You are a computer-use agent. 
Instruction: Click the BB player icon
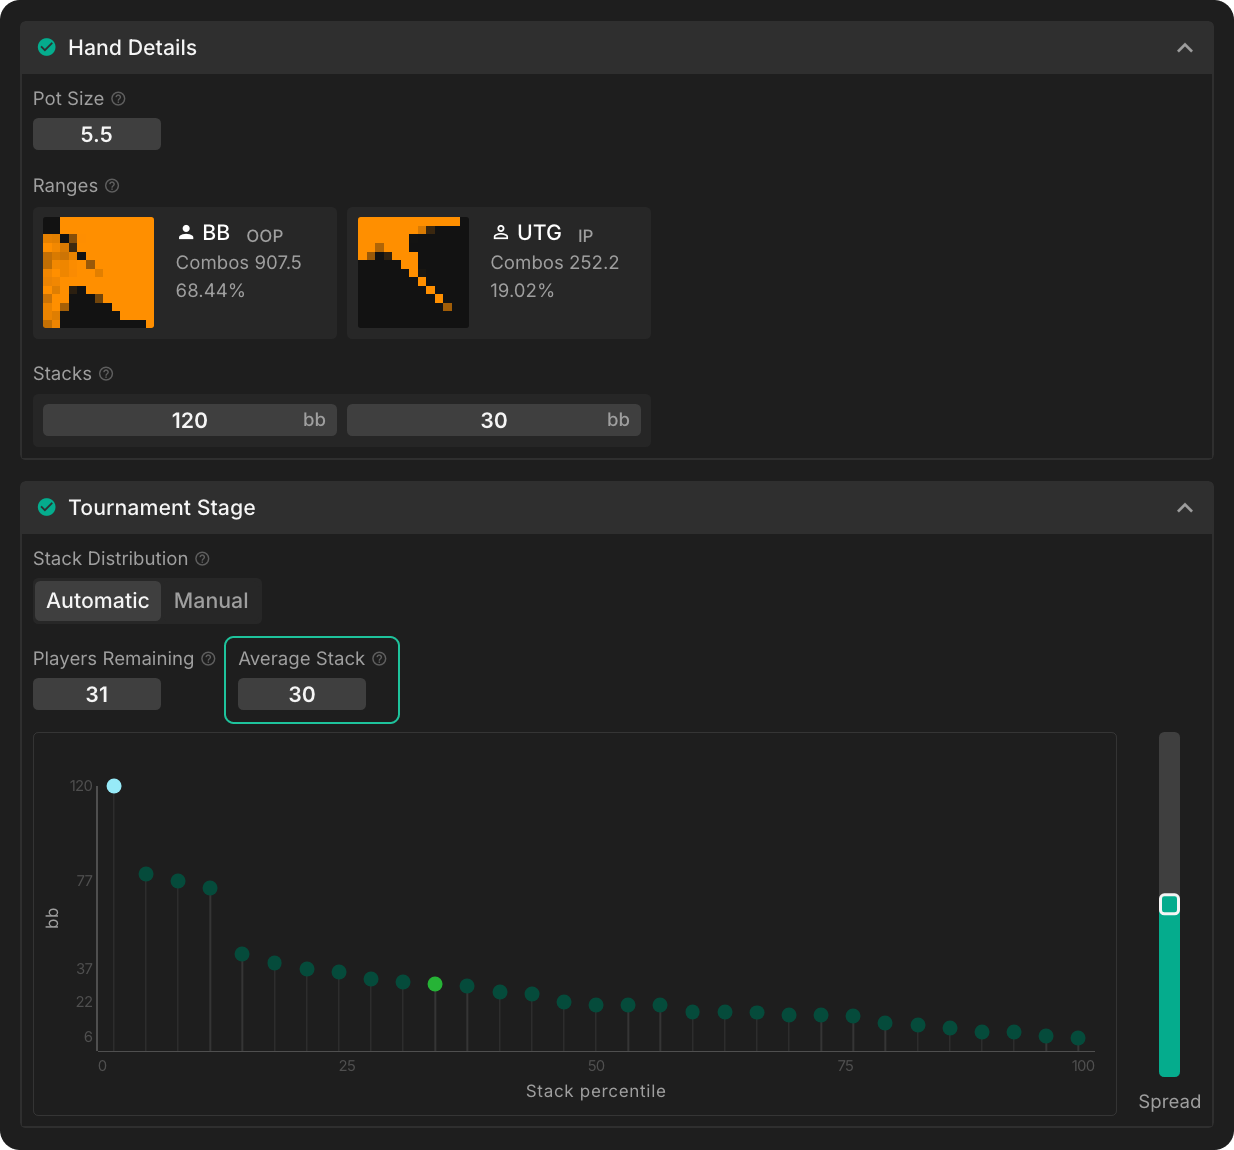[x=186, y=232]
